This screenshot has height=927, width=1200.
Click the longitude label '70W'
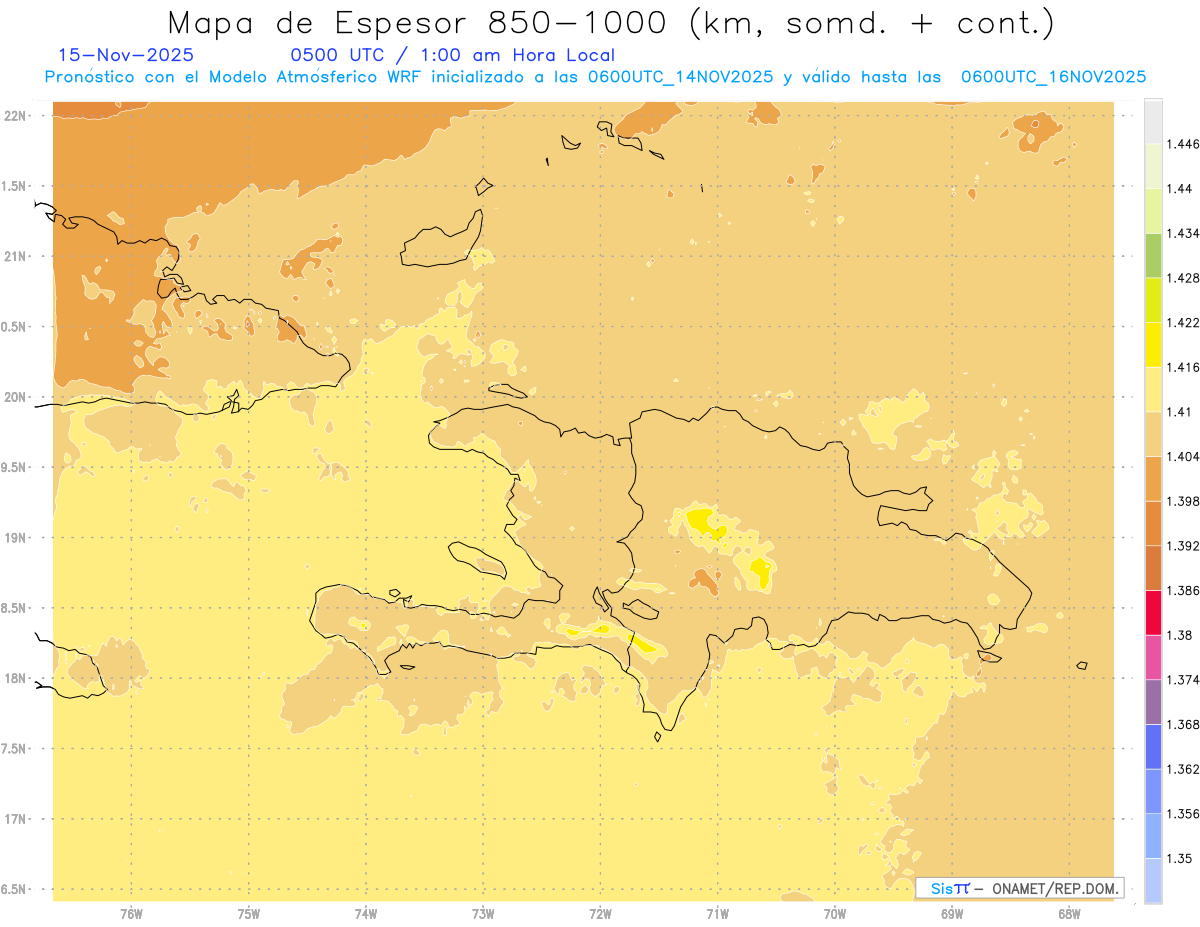click(x=835, y=914)
